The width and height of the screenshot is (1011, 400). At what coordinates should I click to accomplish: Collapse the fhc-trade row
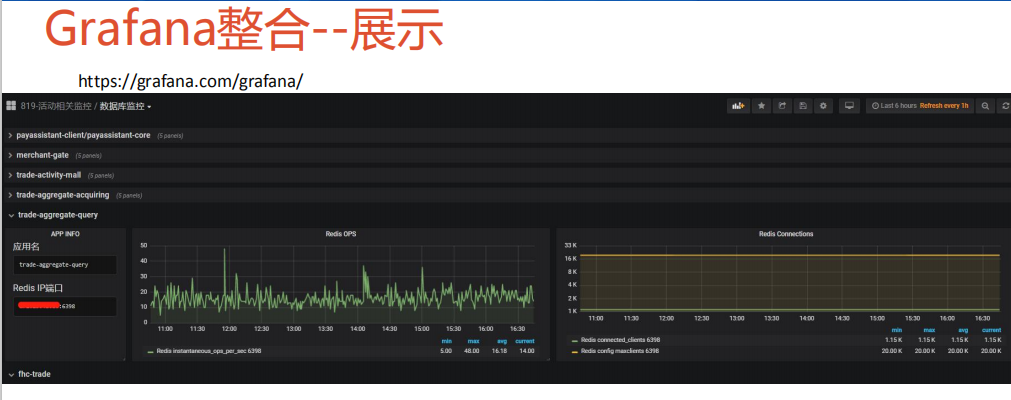tap(34, 374)
